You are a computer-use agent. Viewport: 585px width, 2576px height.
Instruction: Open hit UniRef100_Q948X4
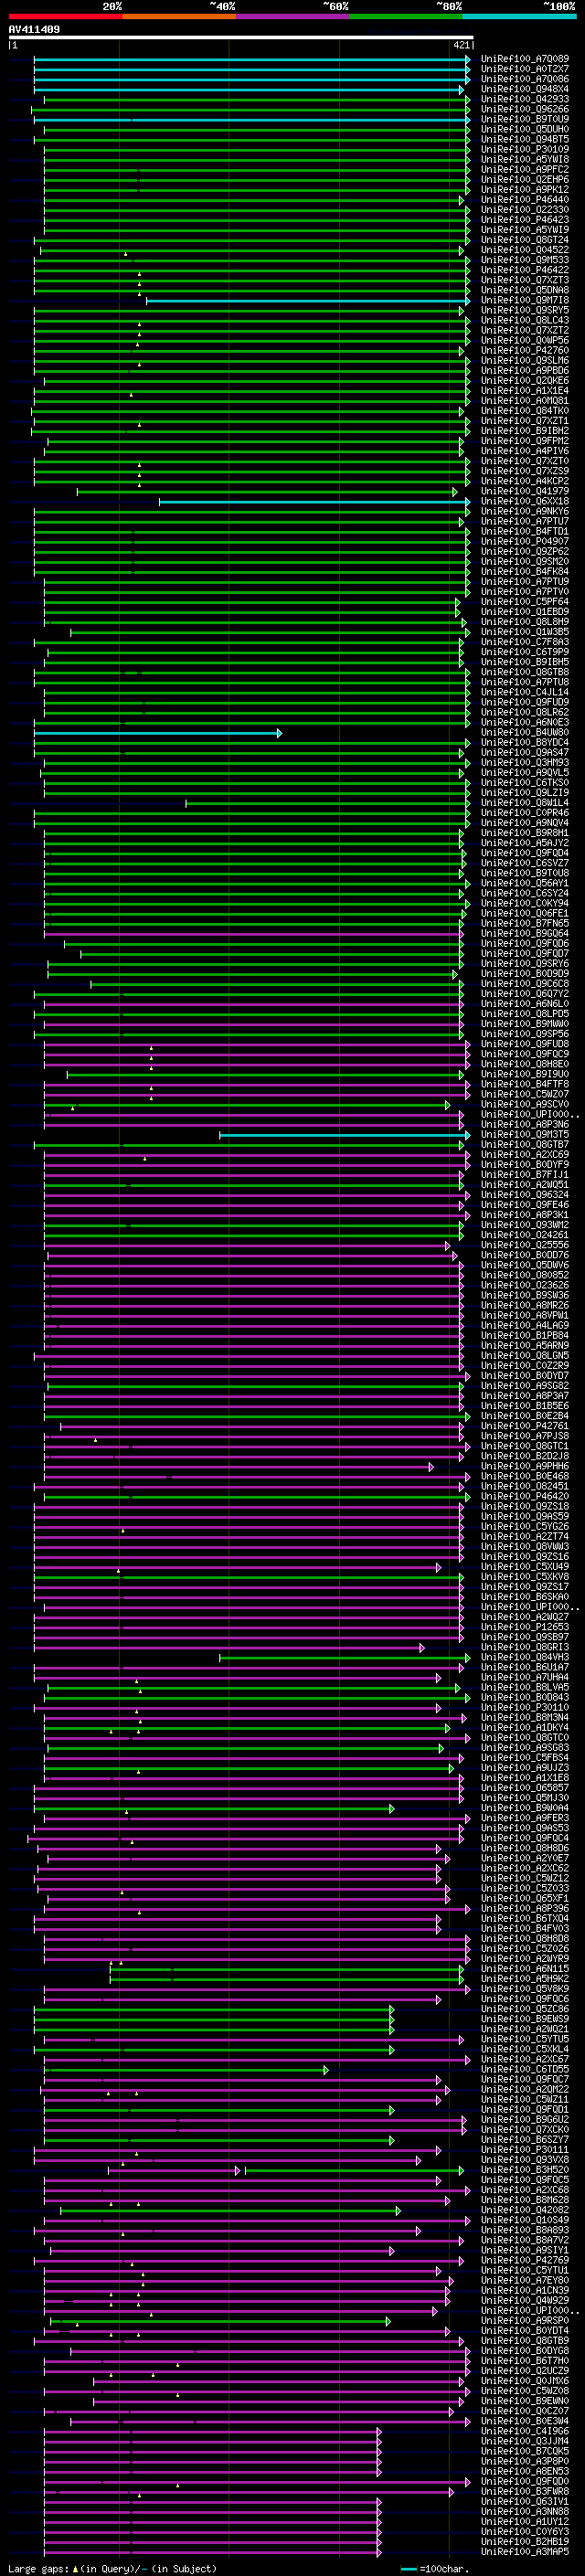click(525, 89)
